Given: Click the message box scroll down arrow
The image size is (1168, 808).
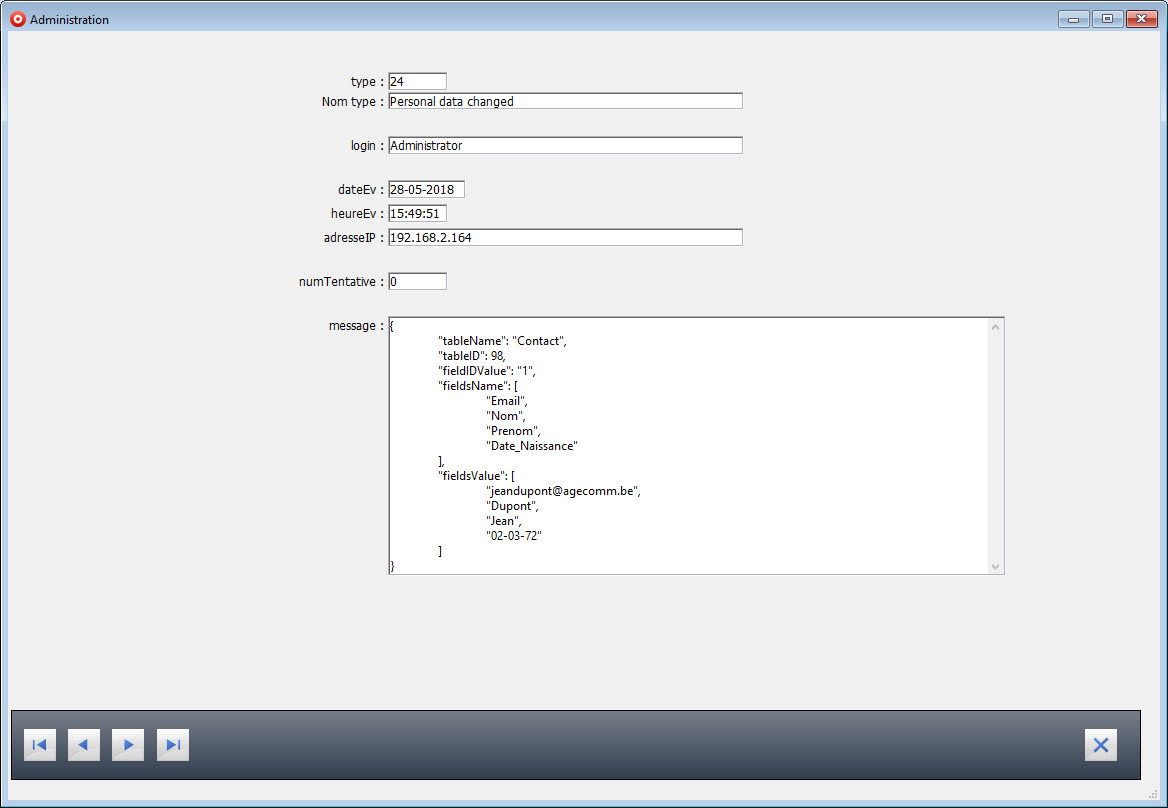Looking at the screenshot, I should (x=995, y=566).
